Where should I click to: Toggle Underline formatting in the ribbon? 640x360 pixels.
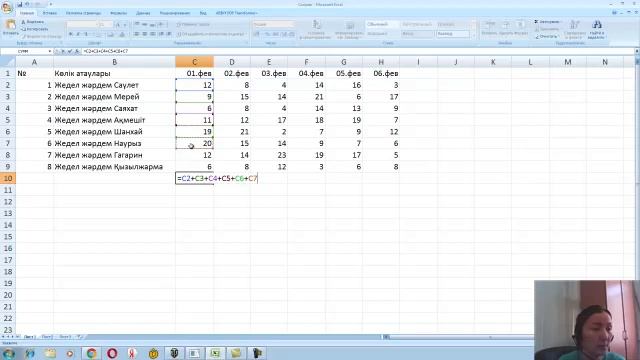pyautogui.click(x=86, y=34)
